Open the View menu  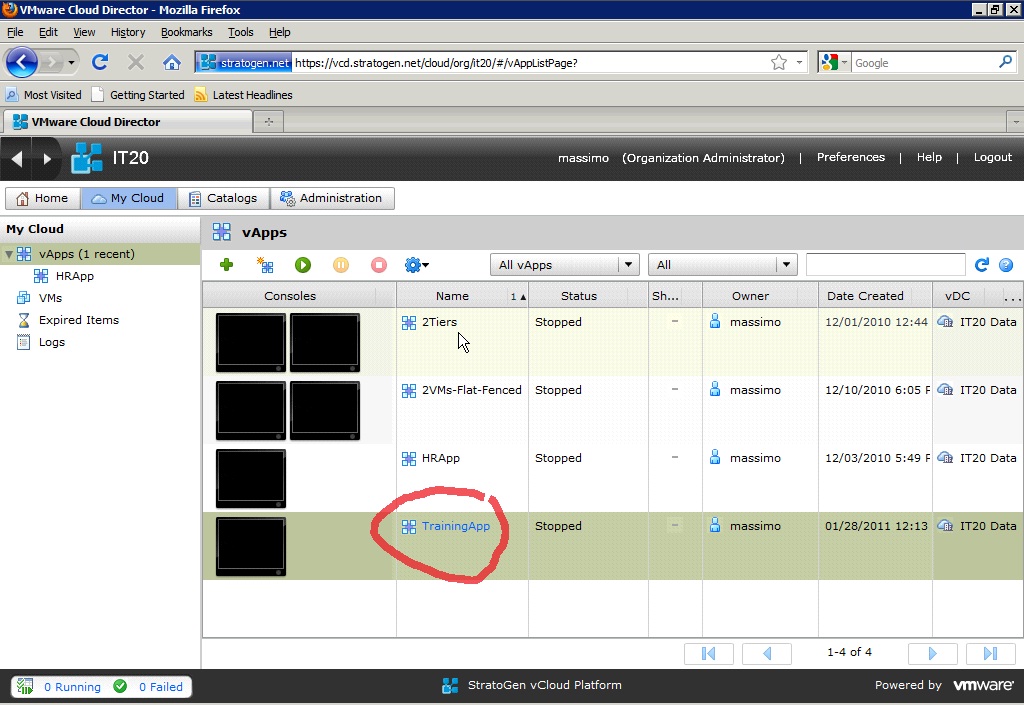(x=84, y=32)
